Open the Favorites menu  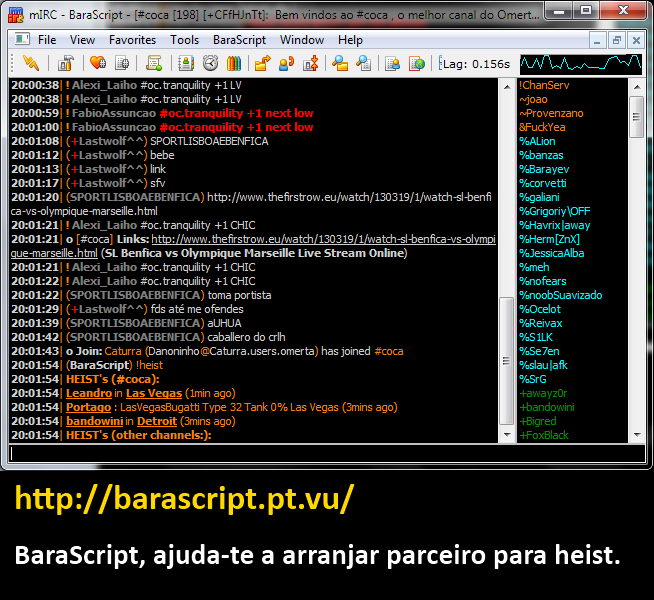click(x=132, y=40)
